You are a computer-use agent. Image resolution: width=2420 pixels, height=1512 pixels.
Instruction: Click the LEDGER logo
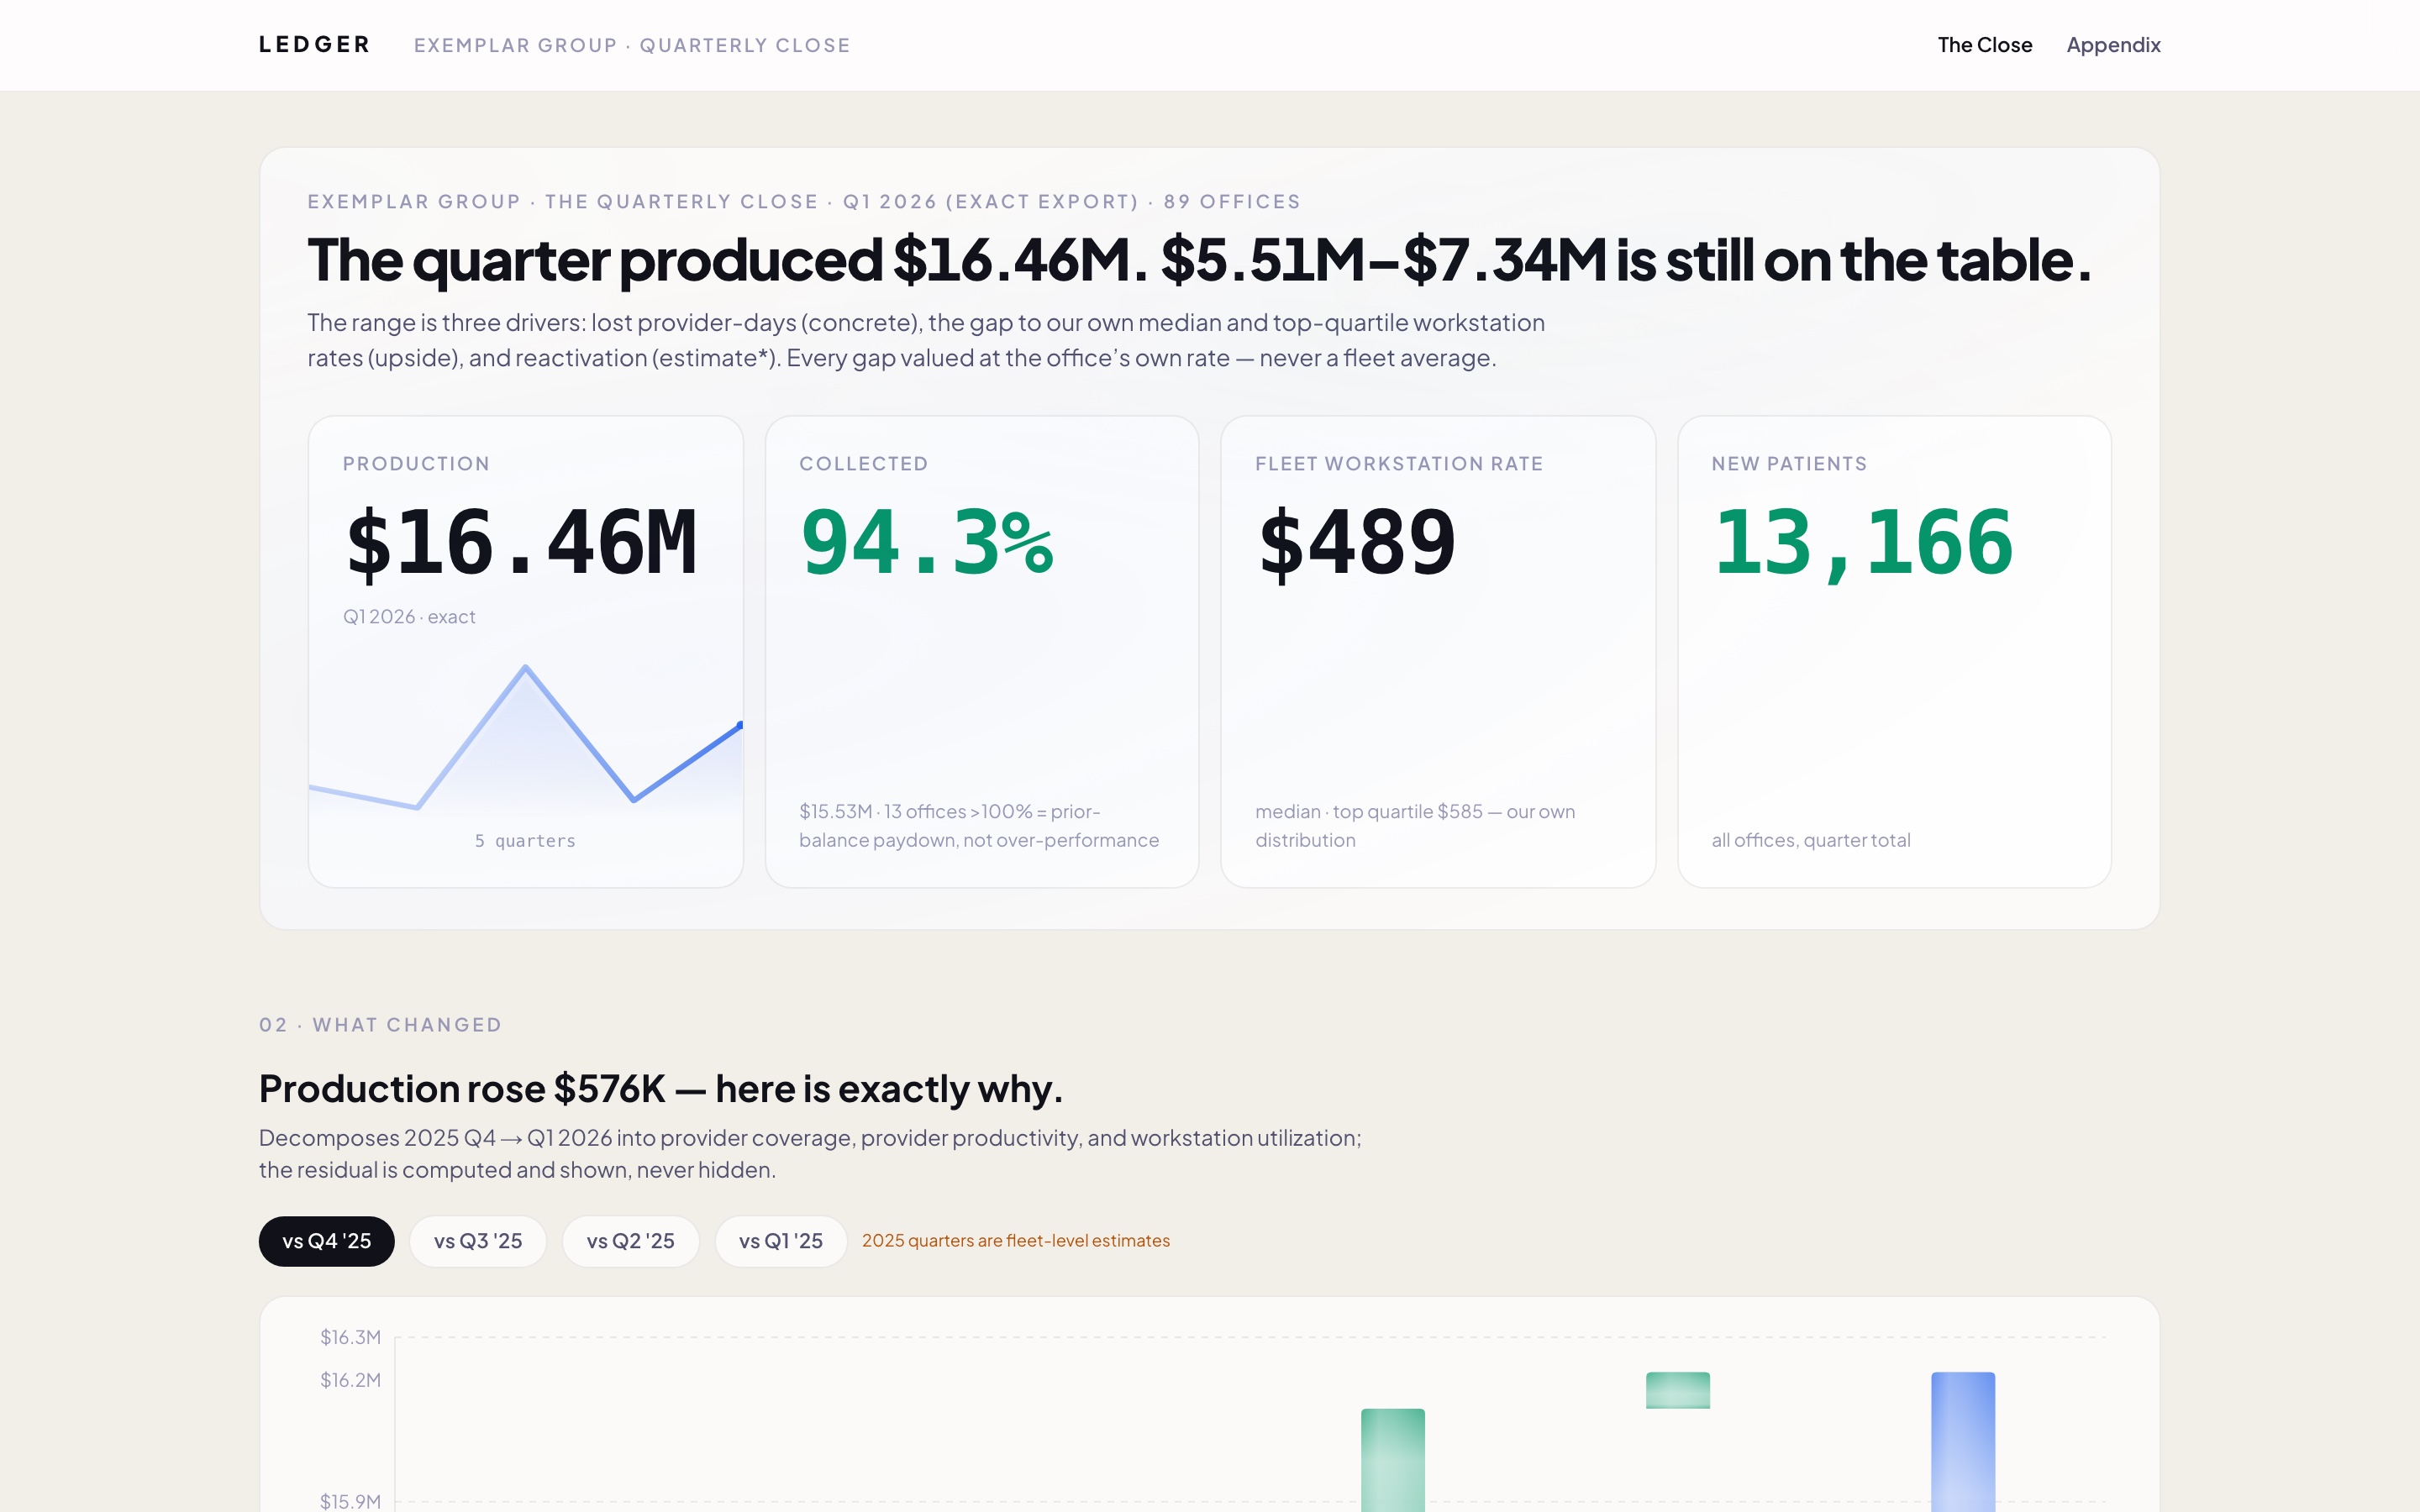(314, 45)
